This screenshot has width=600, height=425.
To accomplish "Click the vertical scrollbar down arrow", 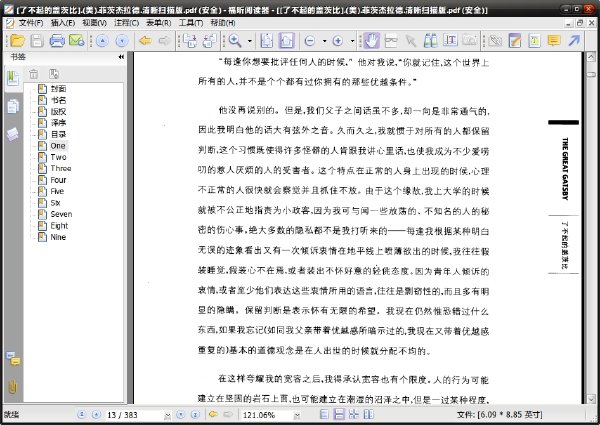I will click(x=591, y=399).
